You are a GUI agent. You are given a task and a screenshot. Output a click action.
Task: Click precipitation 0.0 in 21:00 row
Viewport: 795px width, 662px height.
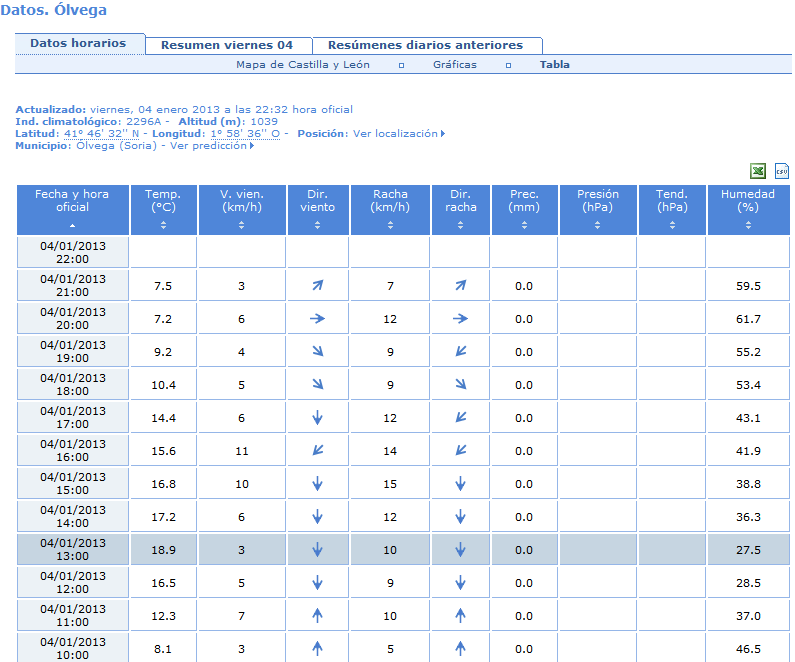click(x=524, y=286)
